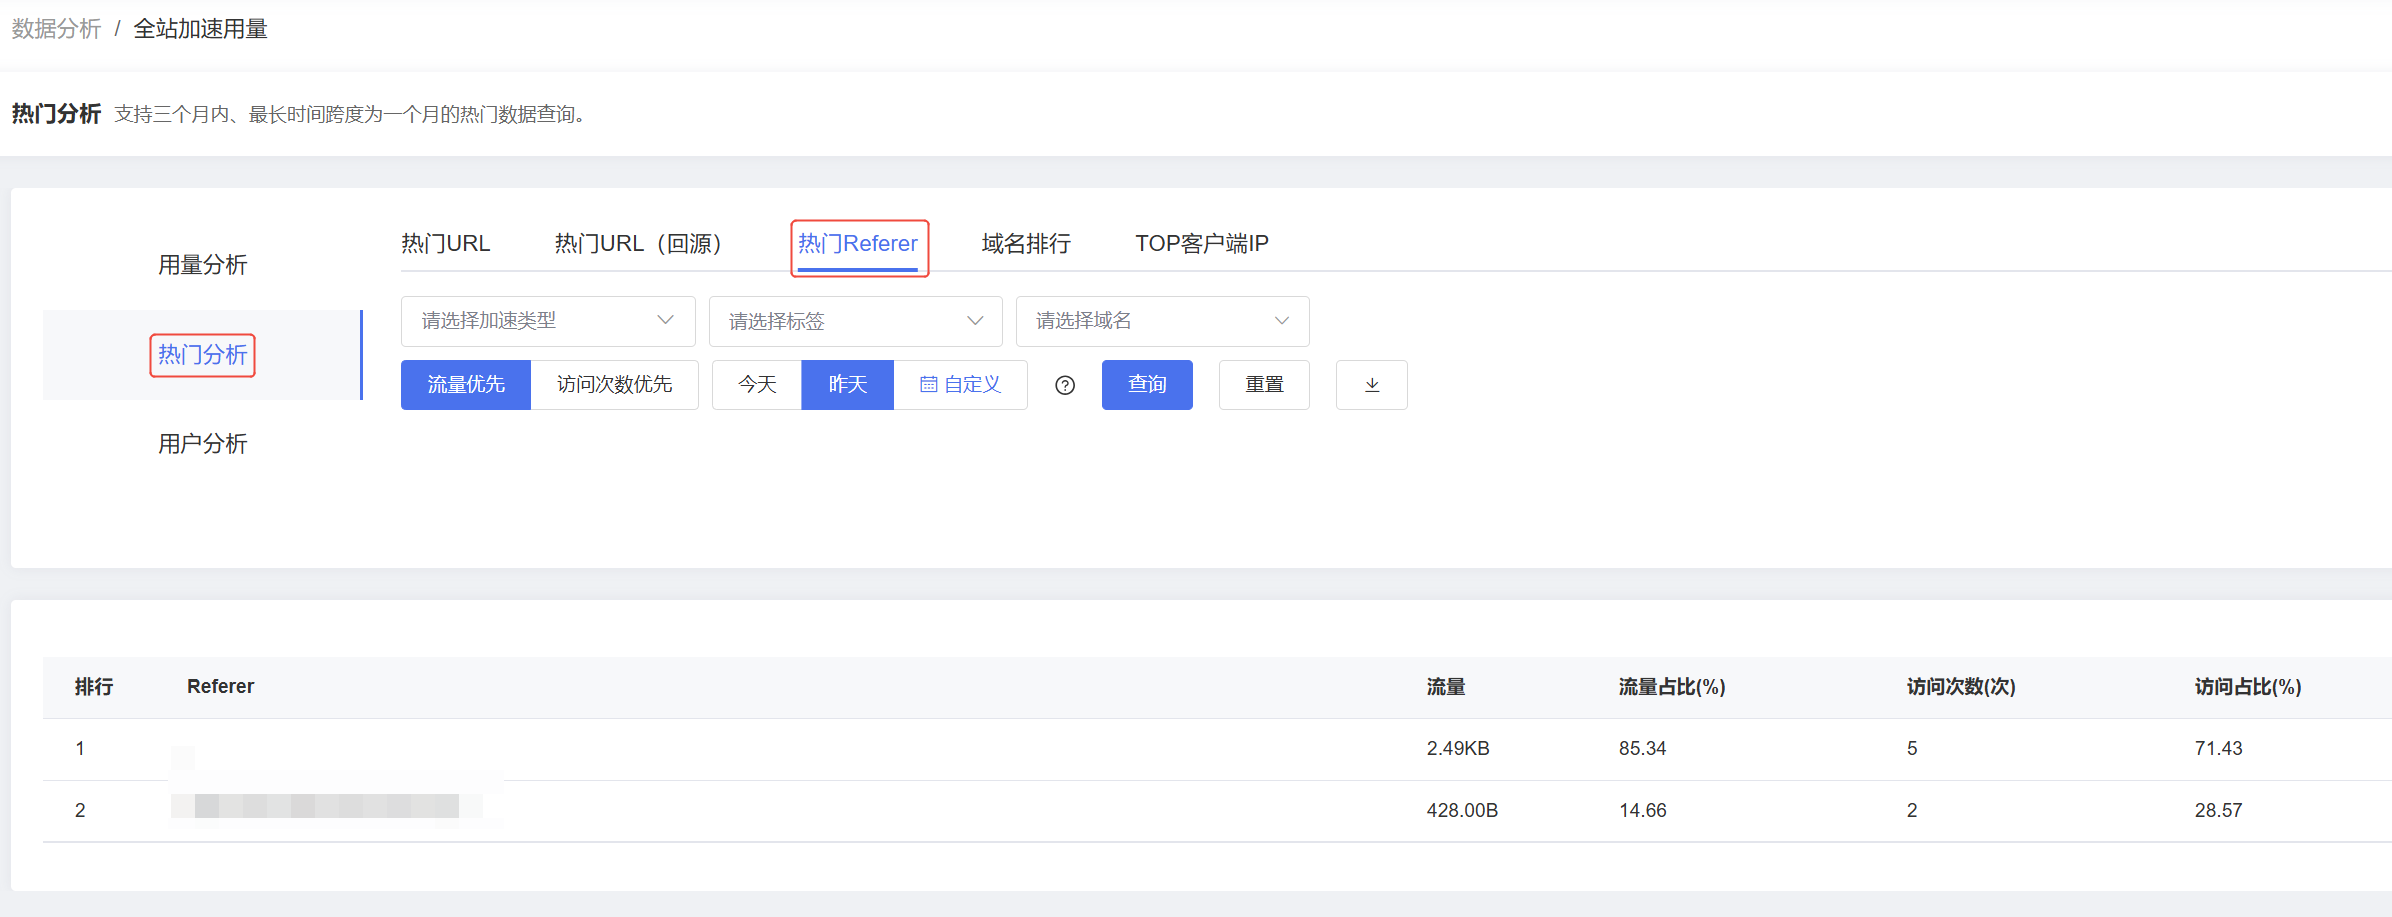
Task: Open the 请选择域名 dropdown
Action: [x=1162, y=321]
